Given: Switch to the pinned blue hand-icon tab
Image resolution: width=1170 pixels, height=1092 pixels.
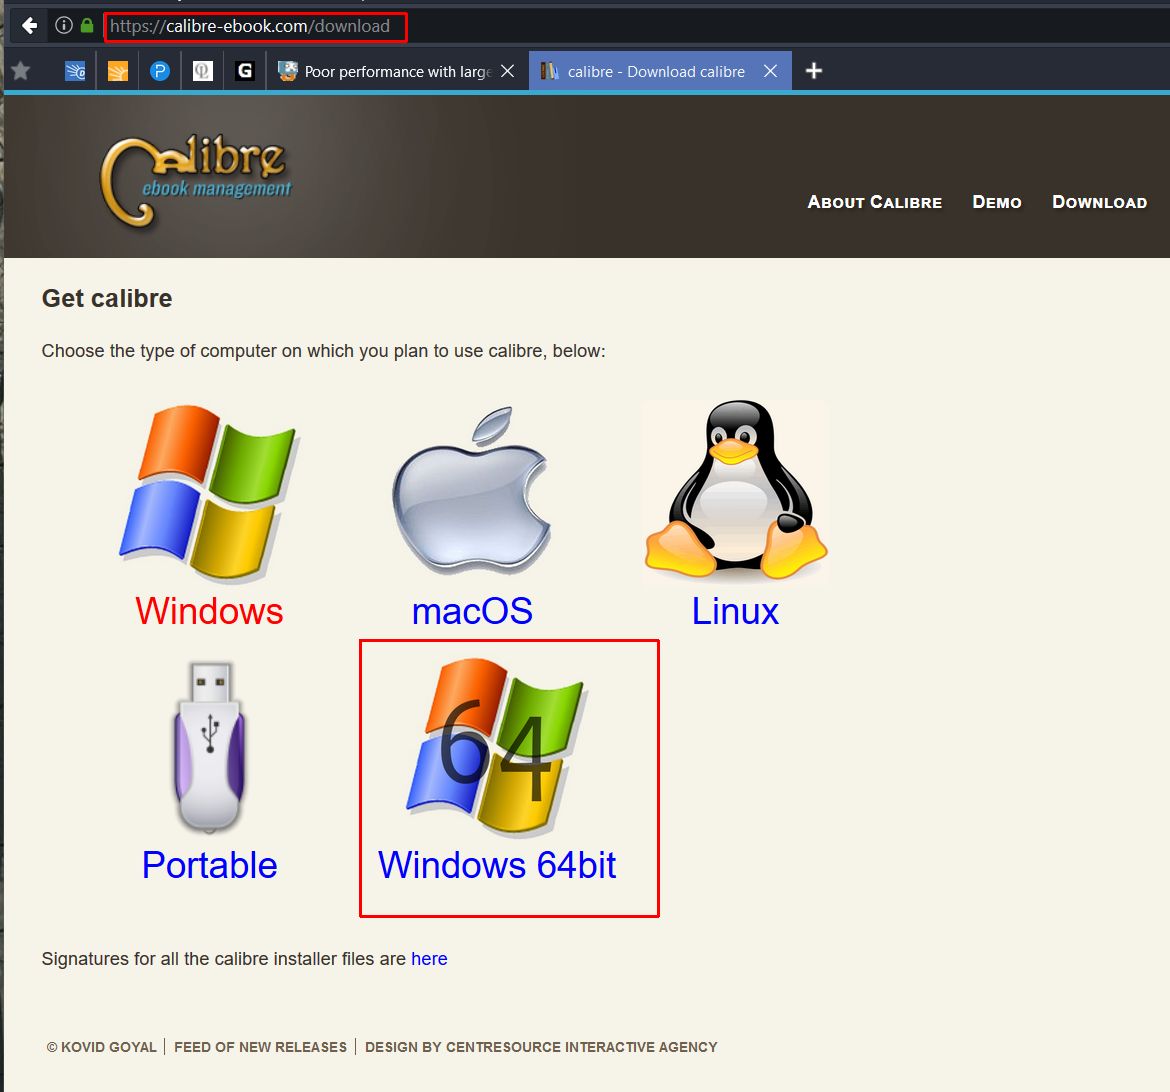Looking at the screenshot, I should pyautogui.click(x=75, y=71).
